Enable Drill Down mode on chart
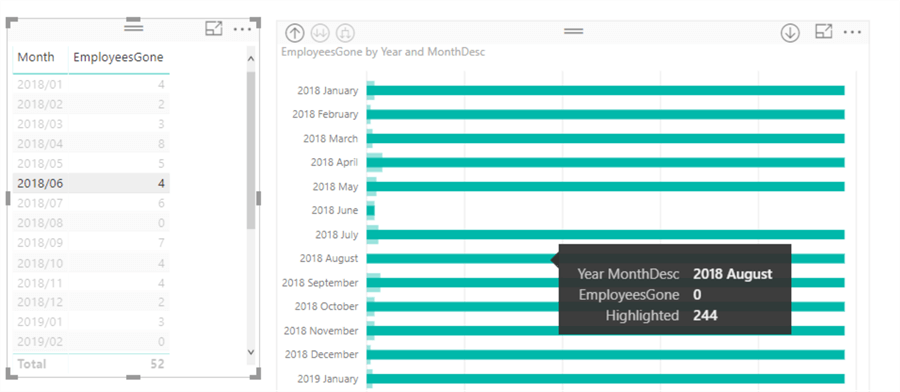900x392 pixels. pyautogui.click(x=790, y=33)
